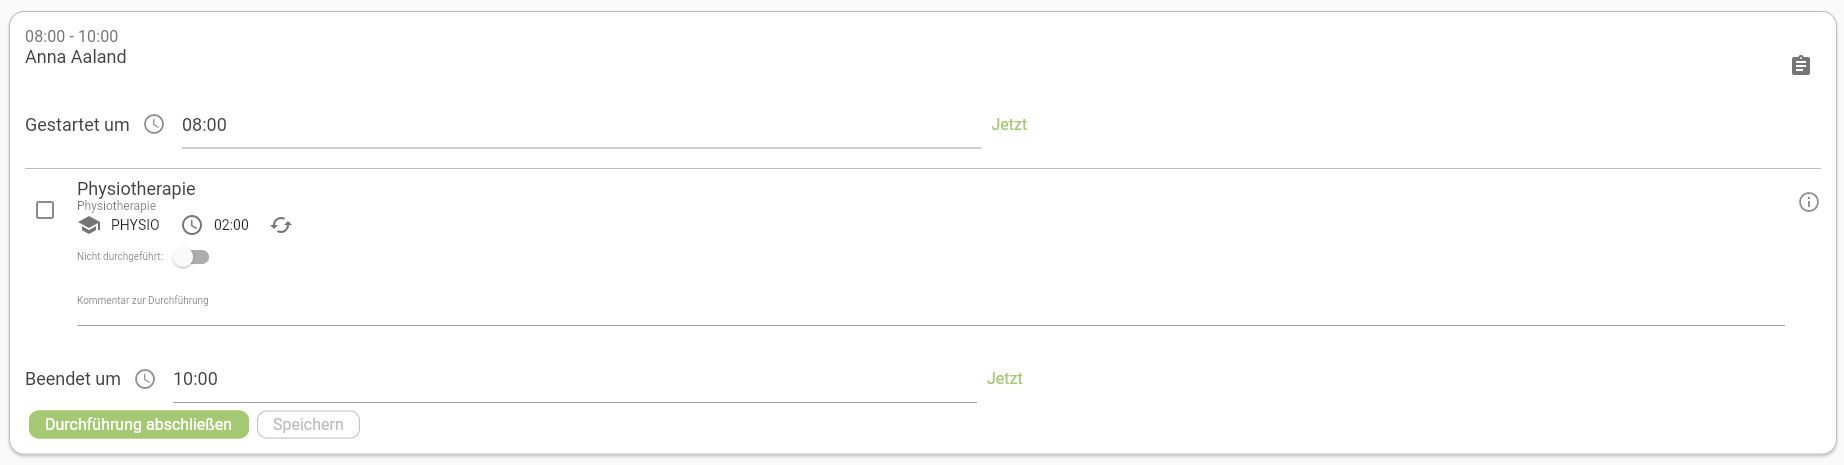
Task: Click the Speichern button
Action: pos(308,425)
